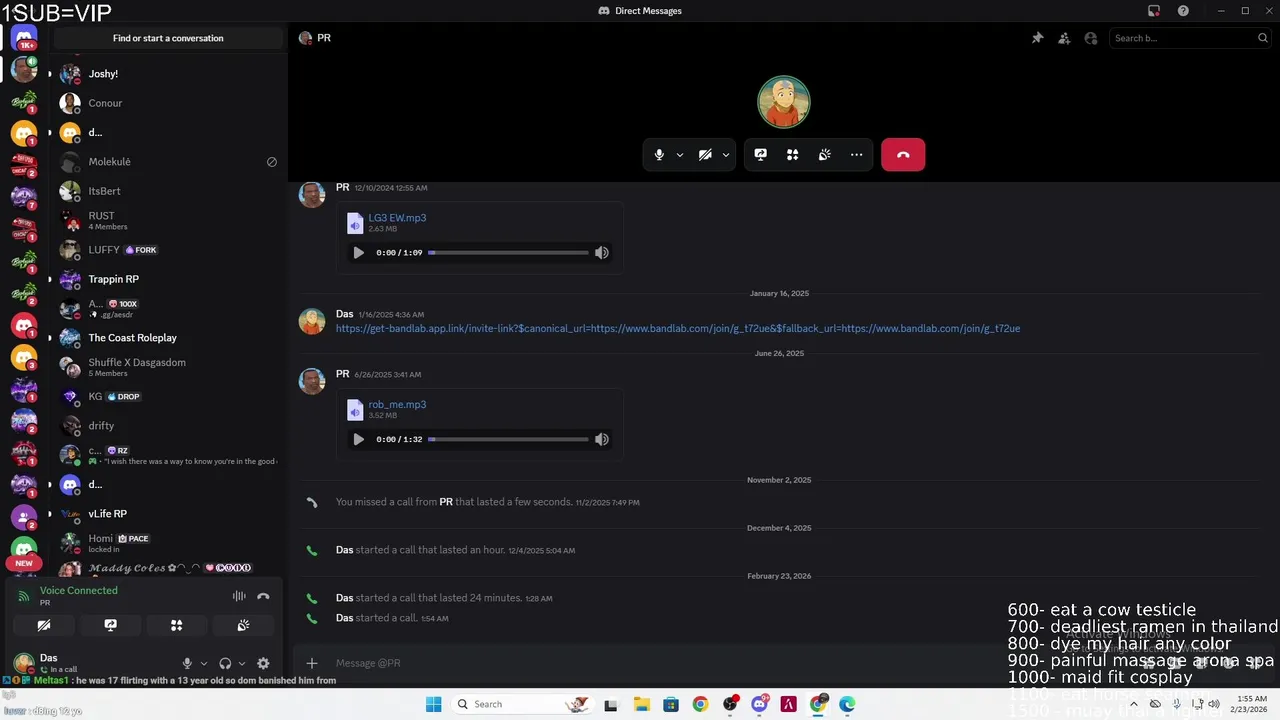Toggle camera in voice panel
Screen dimensions: 1280x720
44,625
